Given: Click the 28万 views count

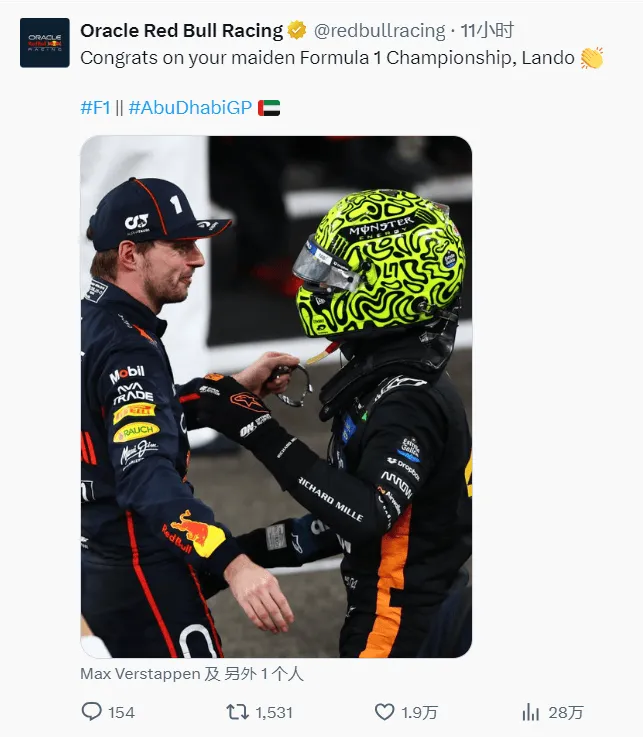Looking at the screenshot, I should [x=566, y=713].
